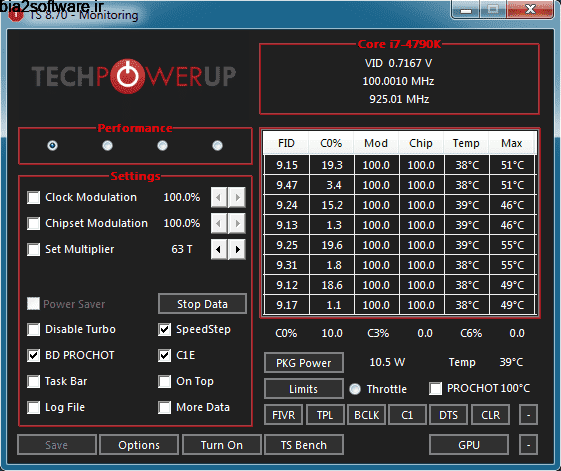Click the Temp column header

coord(466,143)
